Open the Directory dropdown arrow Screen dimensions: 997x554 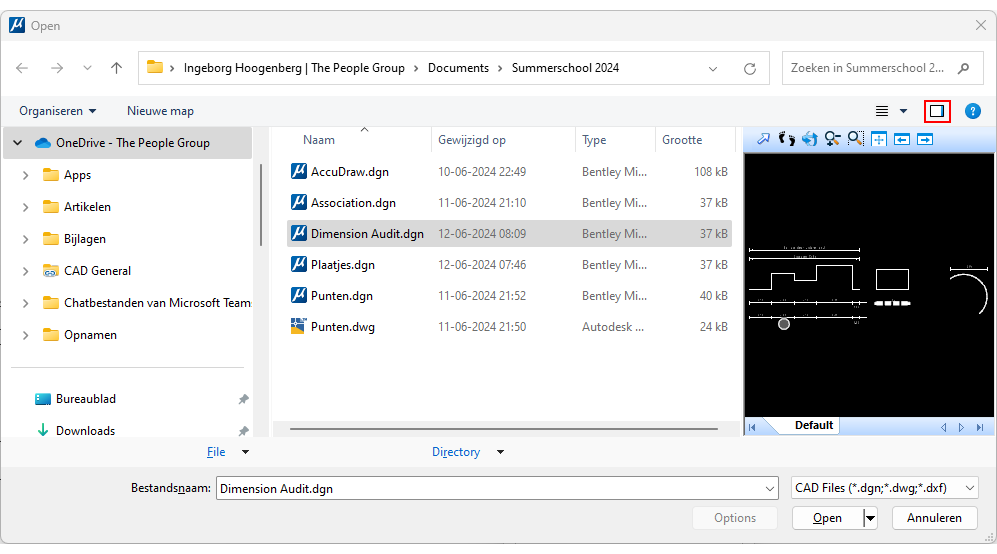coord(500,452)
